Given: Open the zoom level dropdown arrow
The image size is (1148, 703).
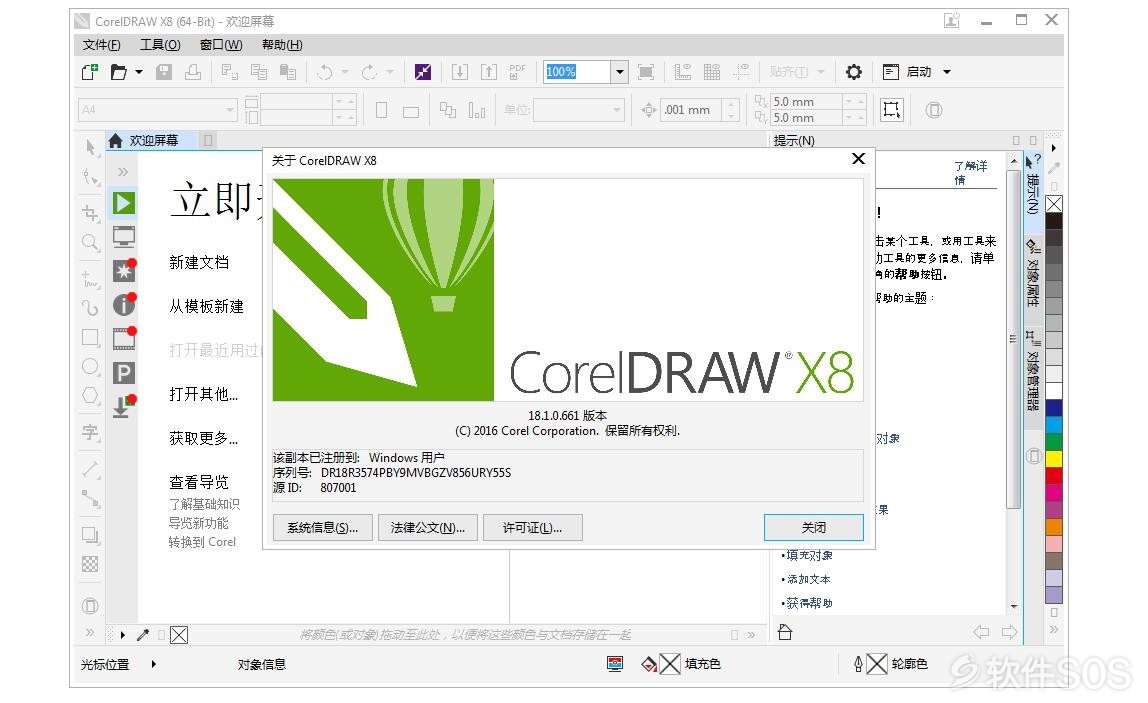Looking at the screenshot, I should point(620,72).
